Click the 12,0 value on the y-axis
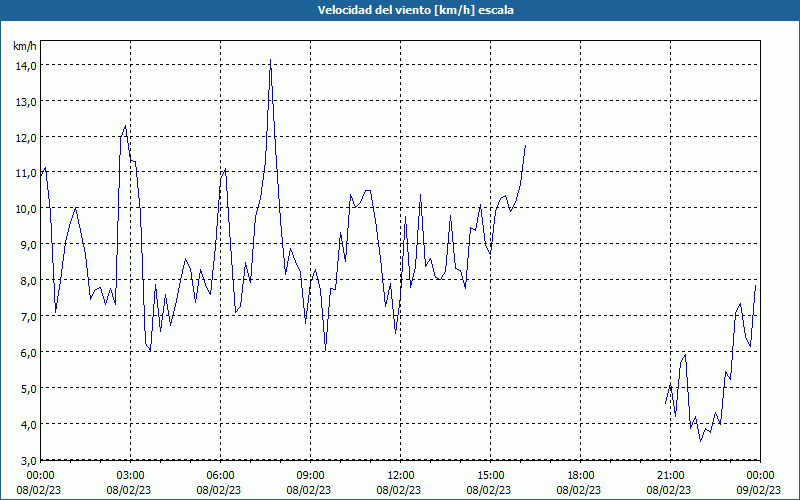Screen dimensions: 800x500 click(x=26, y=137)
